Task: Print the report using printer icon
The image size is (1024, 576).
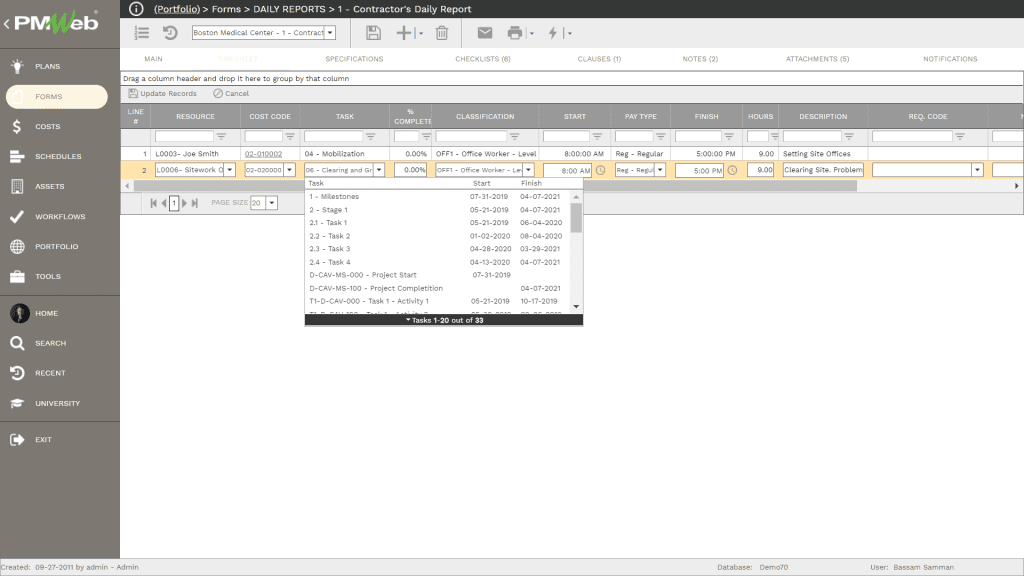Action: 515,33
